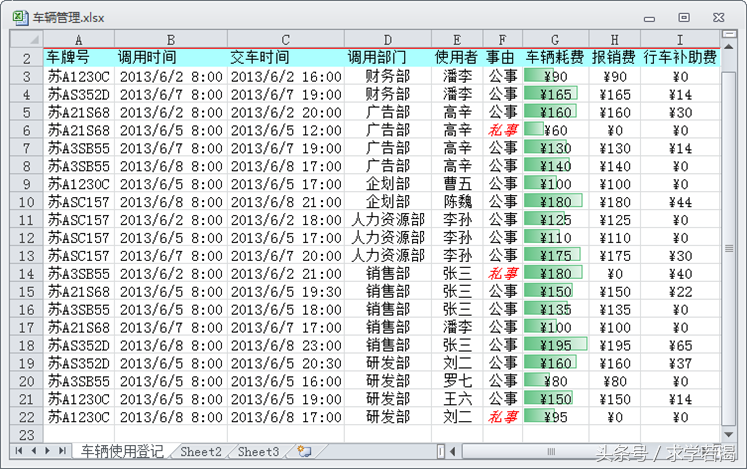747x469 pixels.
Task: Click reimbursement cell ¥80
Action: (x=615, y=381)
